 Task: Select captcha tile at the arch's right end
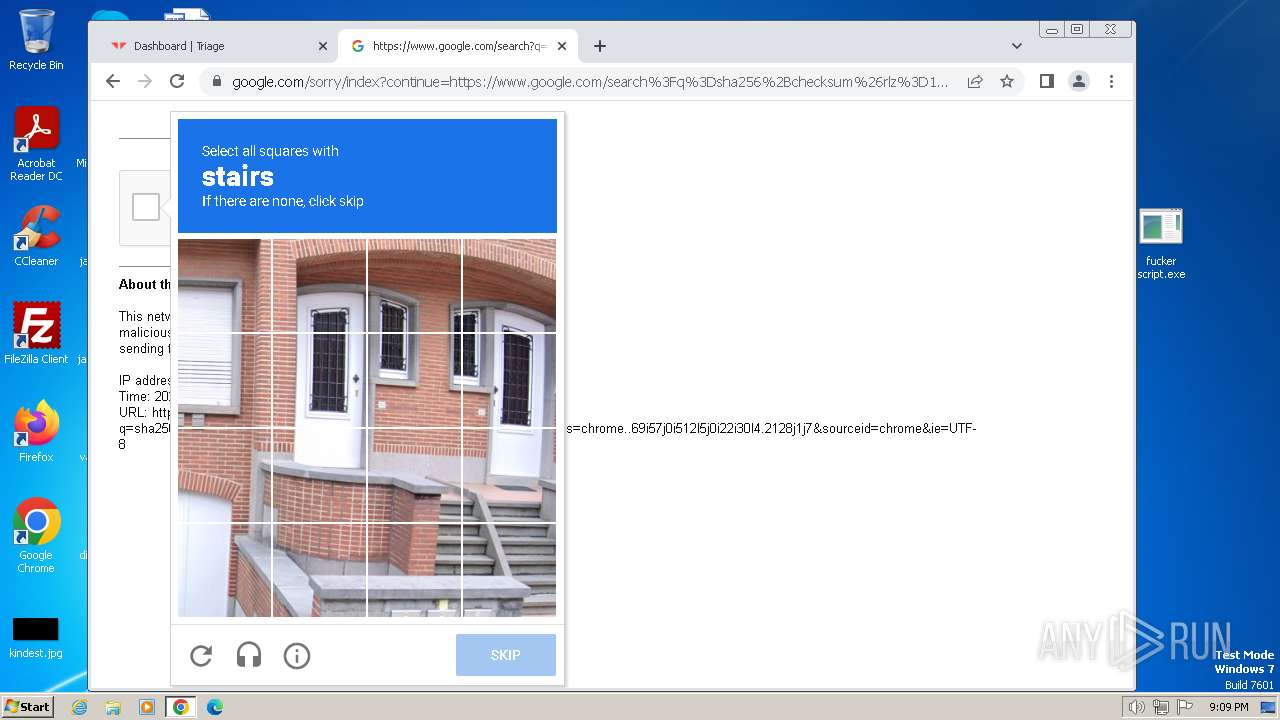[x=509, y=285]
